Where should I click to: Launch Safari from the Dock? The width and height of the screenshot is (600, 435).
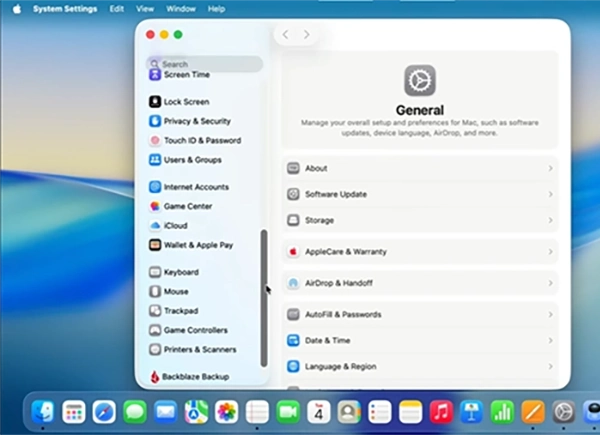click(x=104, y=412)
